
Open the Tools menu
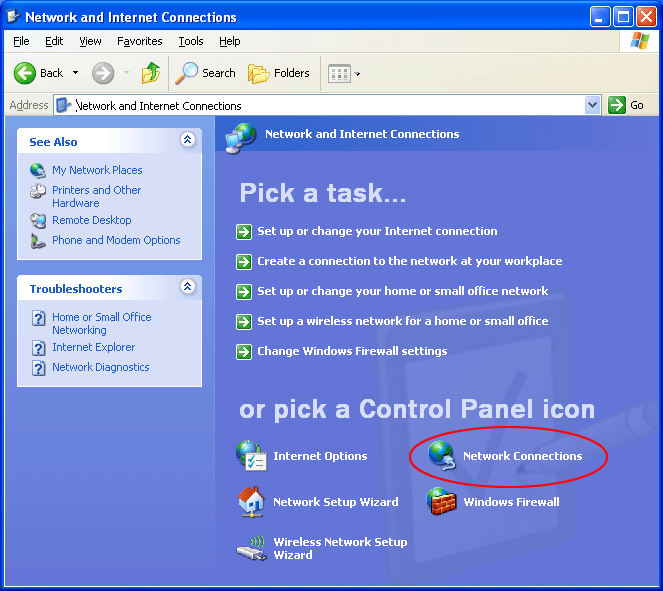pyautogui.click(x=191, y=41)
